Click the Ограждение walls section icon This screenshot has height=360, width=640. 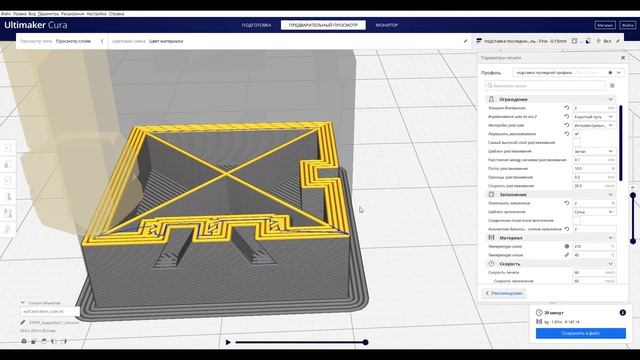tap(491, 99)
